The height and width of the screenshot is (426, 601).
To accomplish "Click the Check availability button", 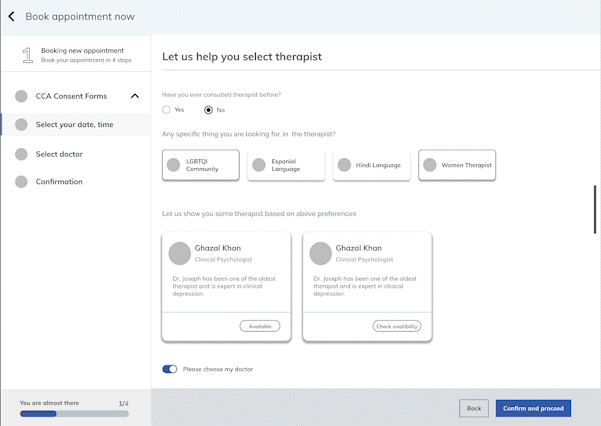I will 397,326.
